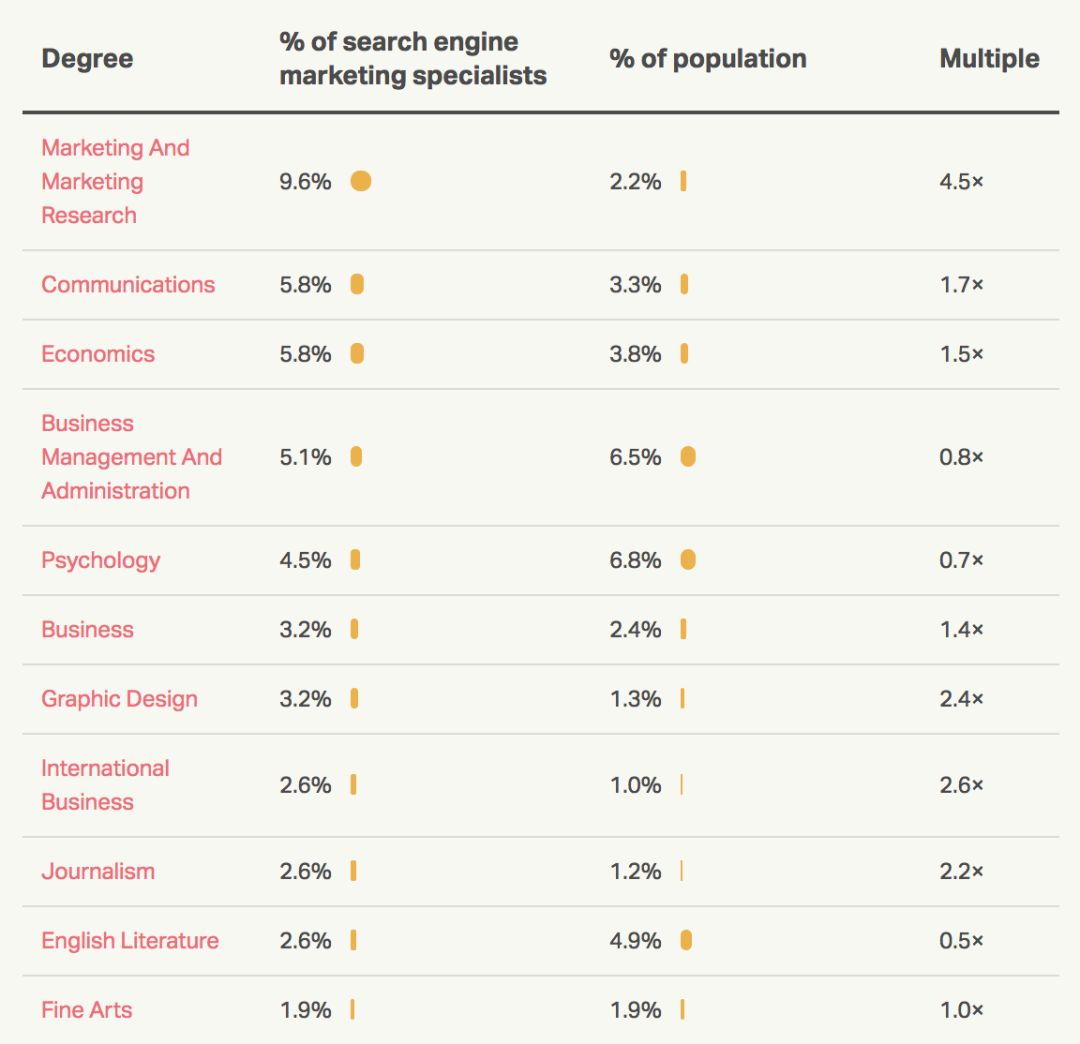The height and width of the screenshot is (1044, 1080).
Task: Click the % of population column header
Action: [708, 59]
